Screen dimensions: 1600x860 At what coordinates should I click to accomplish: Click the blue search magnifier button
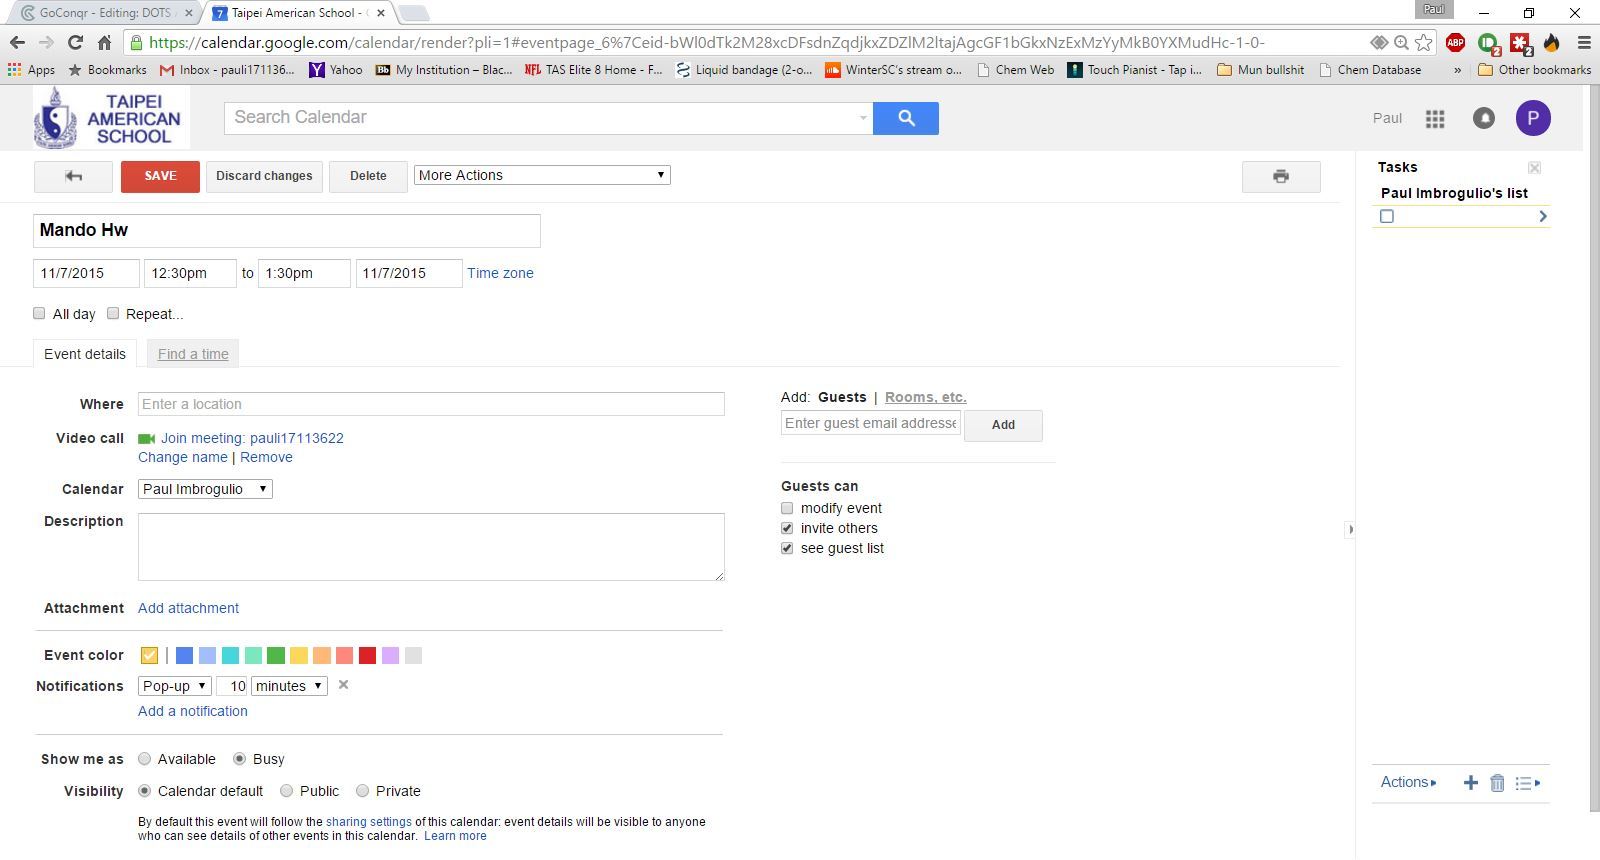point(905,118)
